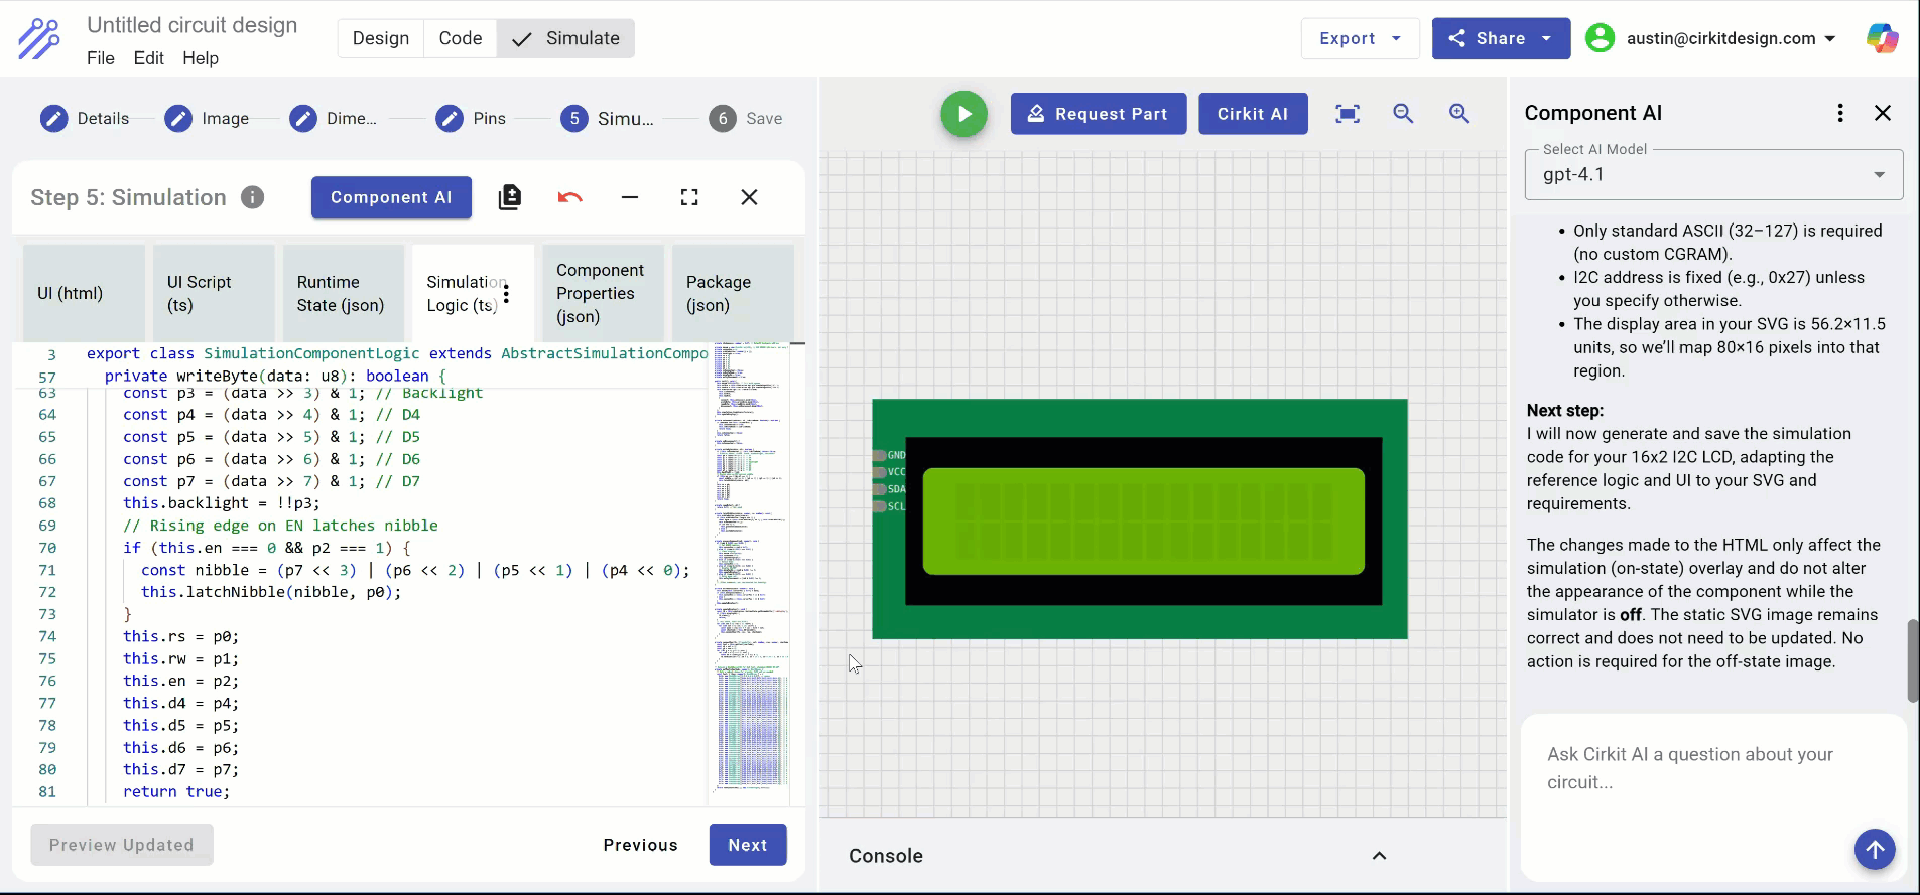The height and width of the screenshot is (895, 1920).
Task: Open the Runtime State (json) tab
Action: (343, 293)
